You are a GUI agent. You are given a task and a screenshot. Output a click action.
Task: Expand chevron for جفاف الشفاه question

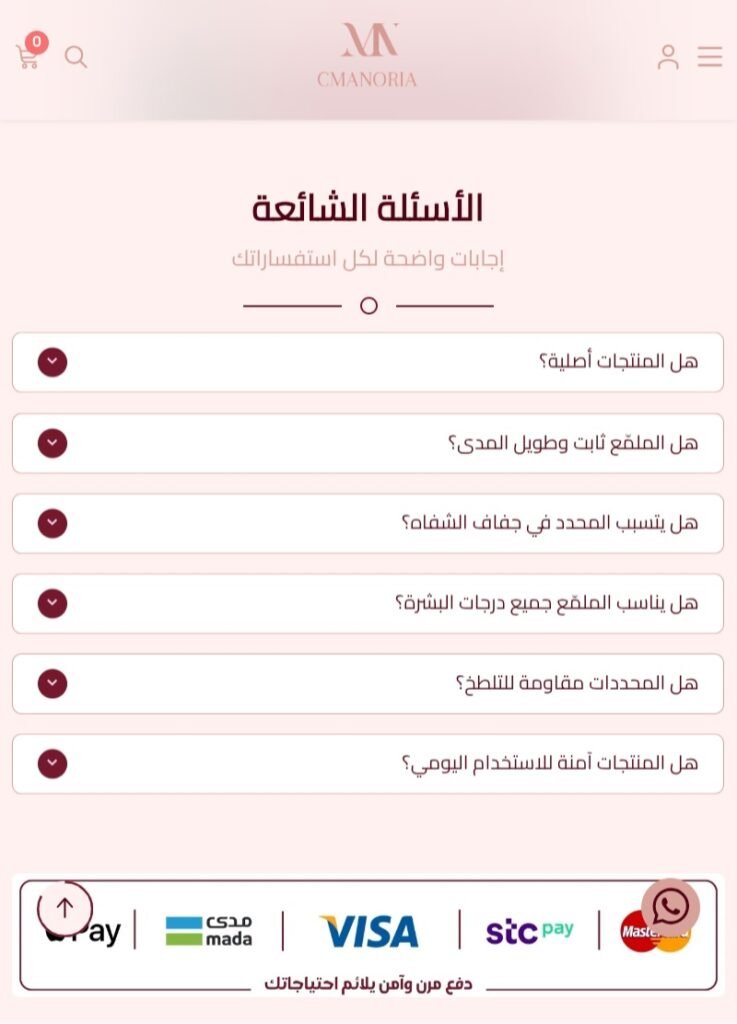pyautogui.click(x=52, y=523)
